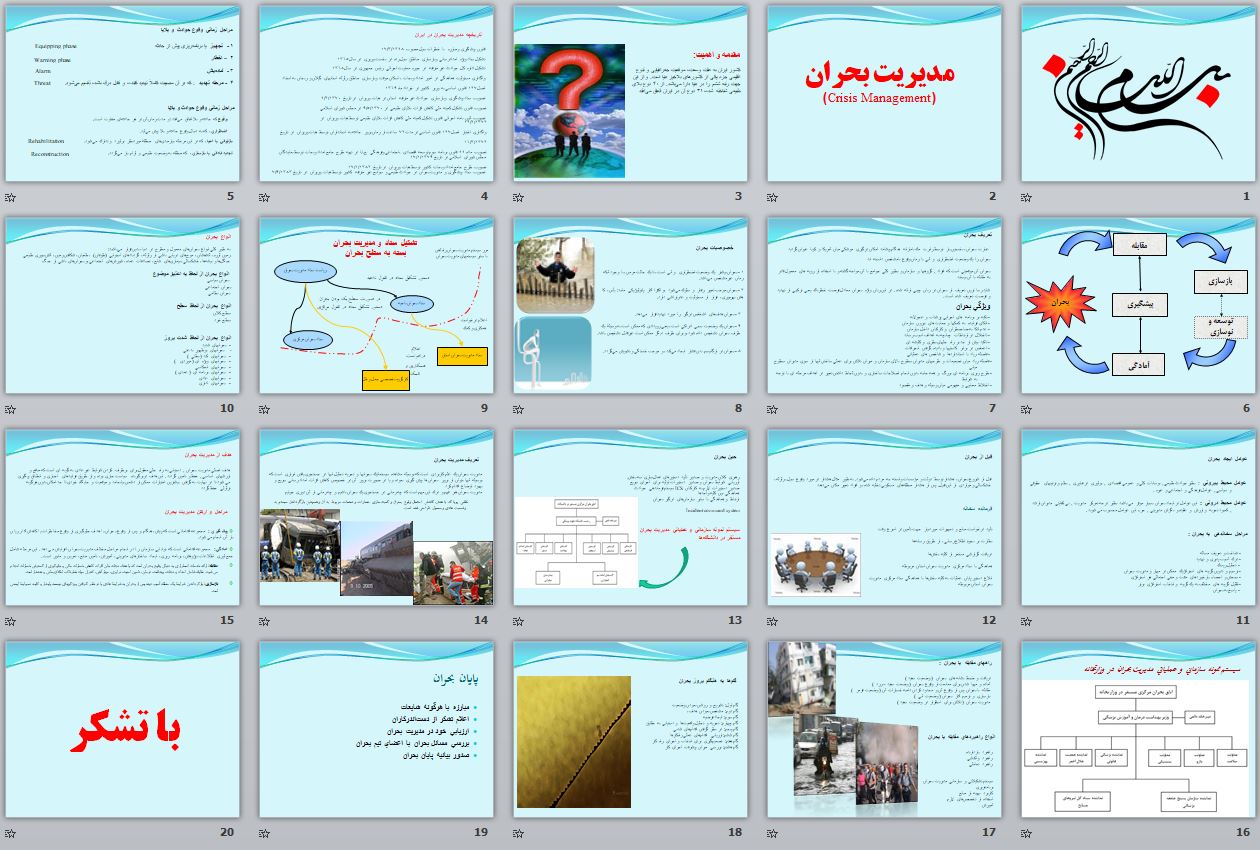
Task: Click the slide number 14 label
Action: pos(481,620)
